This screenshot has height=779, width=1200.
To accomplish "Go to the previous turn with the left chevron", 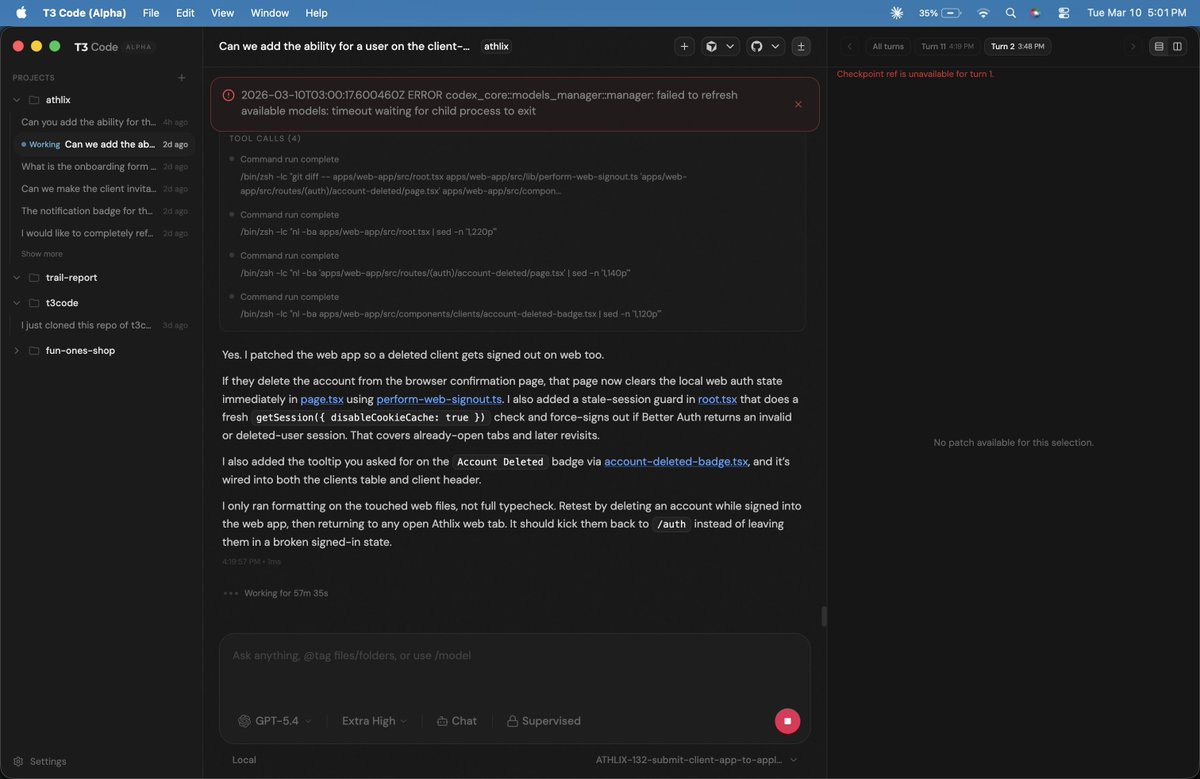I will coord(850,46).
